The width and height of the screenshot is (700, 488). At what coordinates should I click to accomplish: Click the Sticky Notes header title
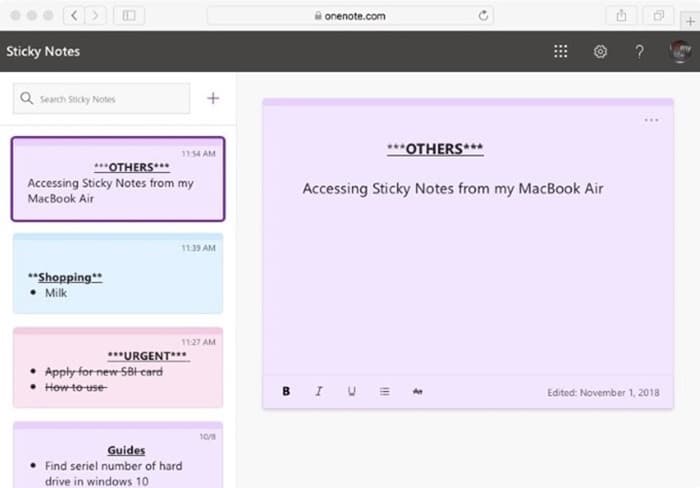(43, 51)
